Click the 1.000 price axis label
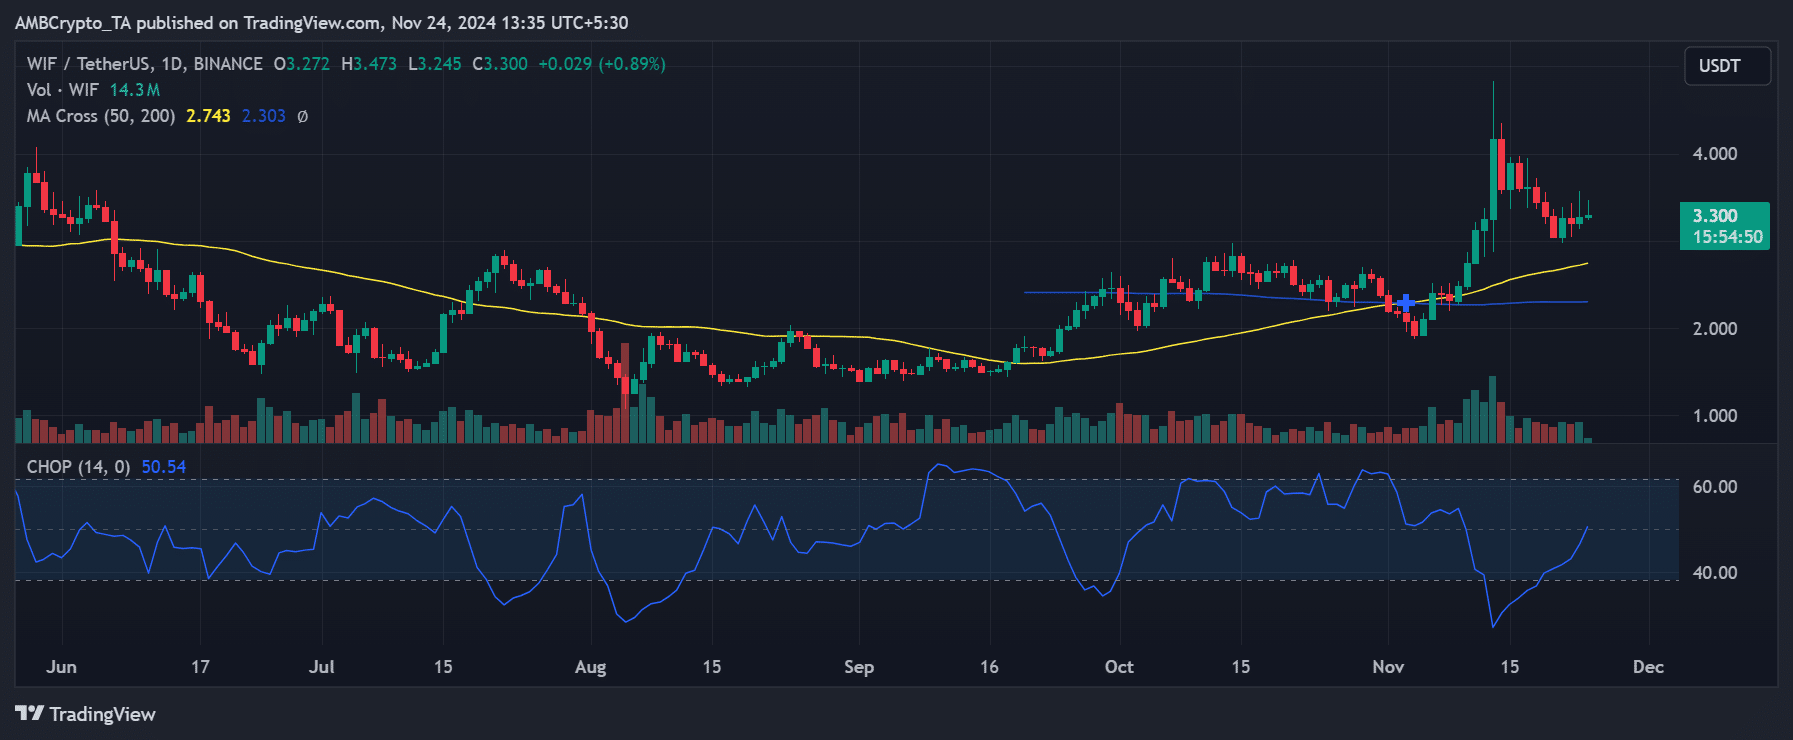1793x740 pixels. coord(1714,416)
